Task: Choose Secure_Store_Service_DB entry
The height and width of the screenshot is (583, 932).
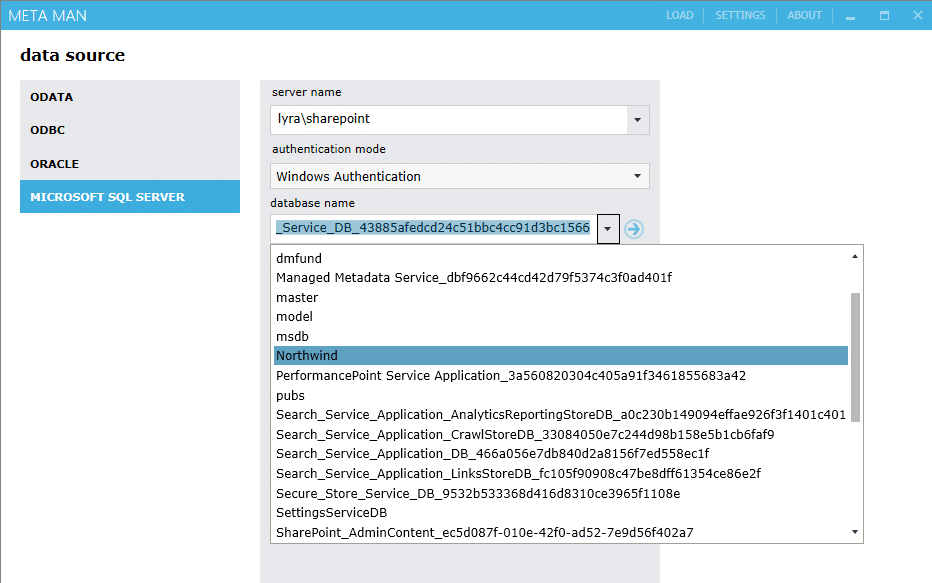Action: (x=561, y=493)
